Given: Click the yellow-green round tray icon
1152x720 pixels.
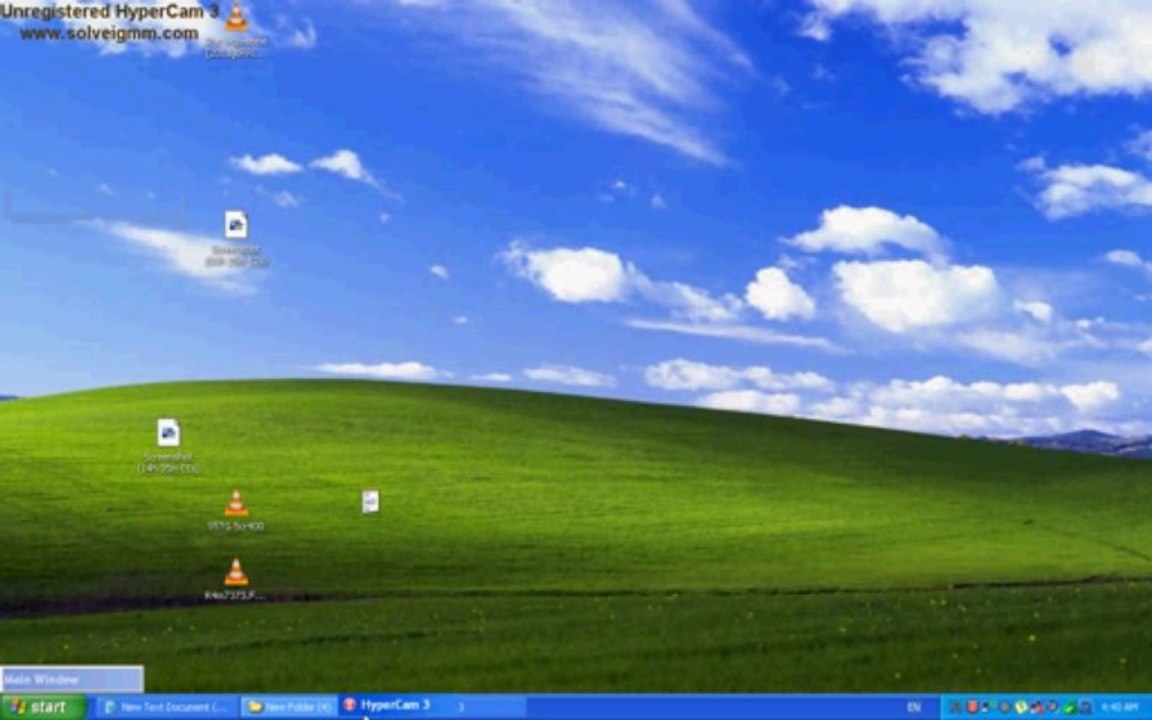Looking at the screenshot, I should (x=1021, y=707).
